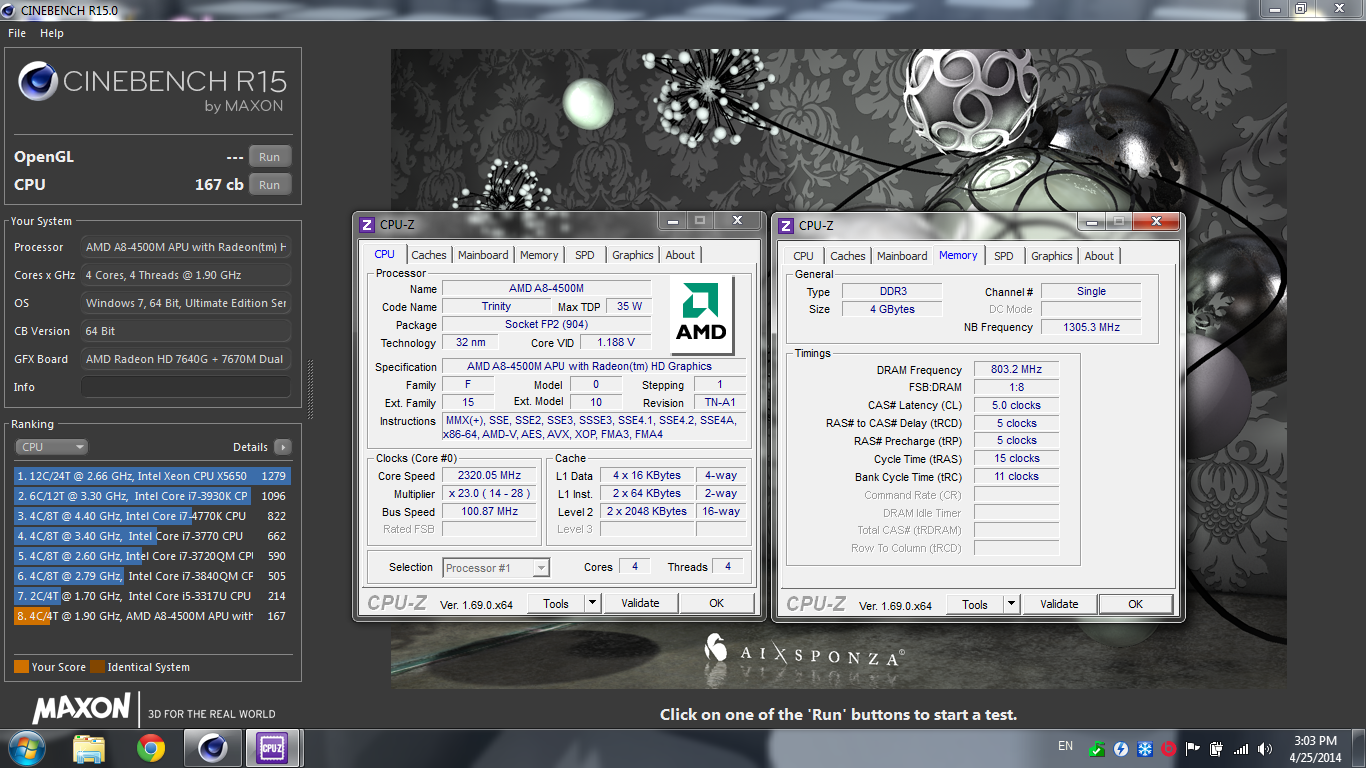
Task: Open Windows Explorer from the taskbar
Action: (x=89, y=747)
